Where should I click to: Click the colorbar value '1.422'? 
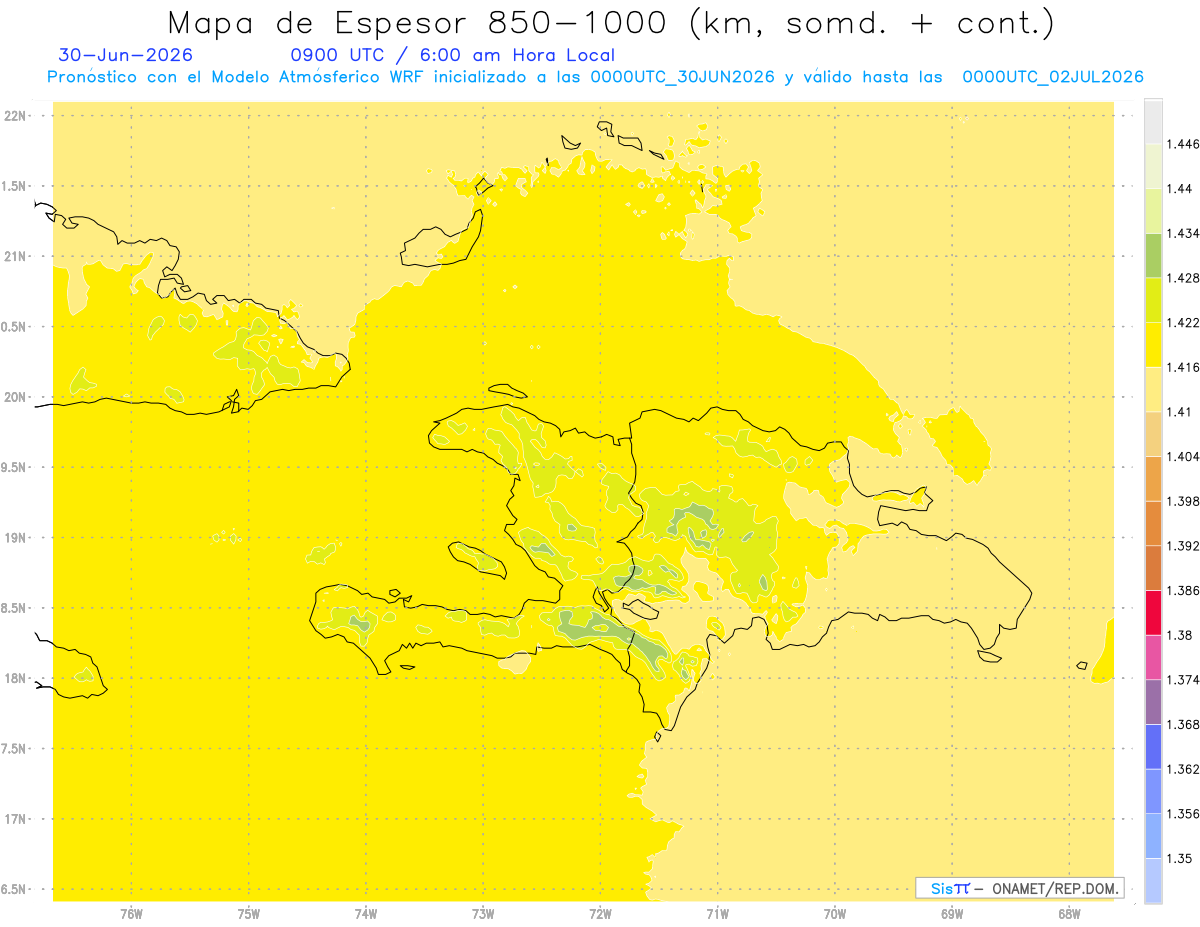(1183, 322)
